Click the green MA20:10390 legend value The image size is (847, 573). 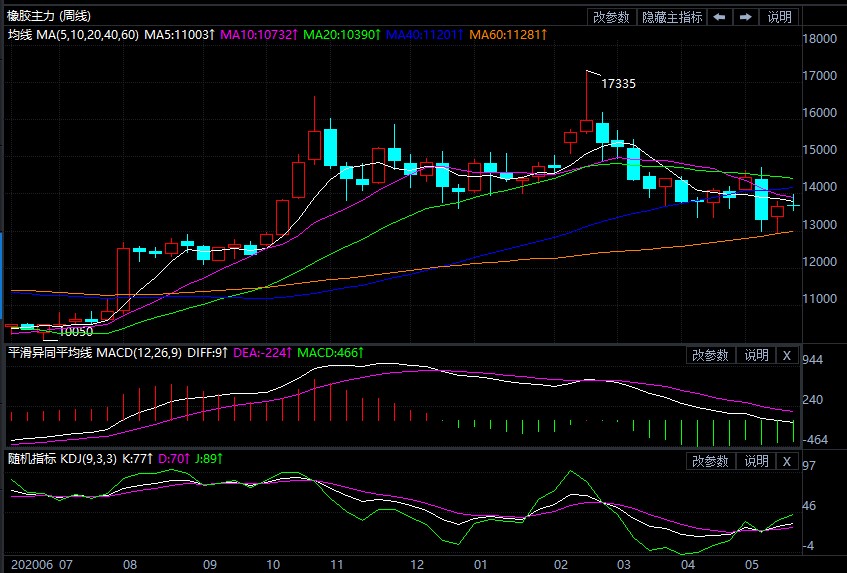(340, 35)
